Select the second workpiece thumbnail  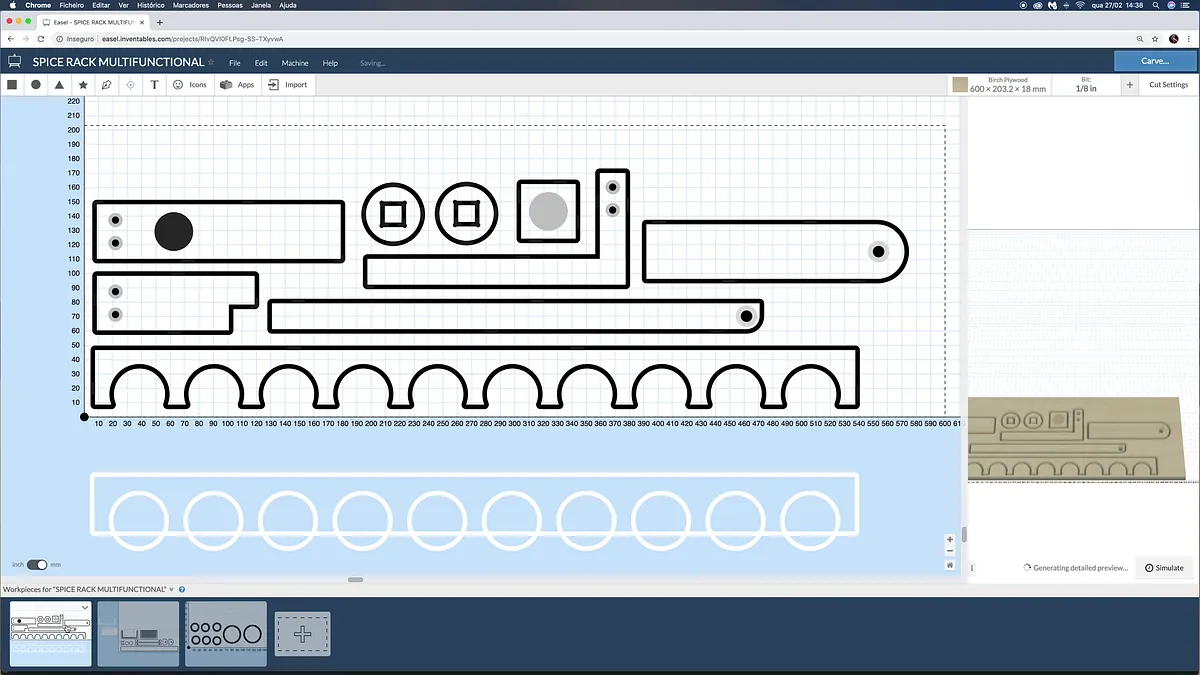(138, 634)
